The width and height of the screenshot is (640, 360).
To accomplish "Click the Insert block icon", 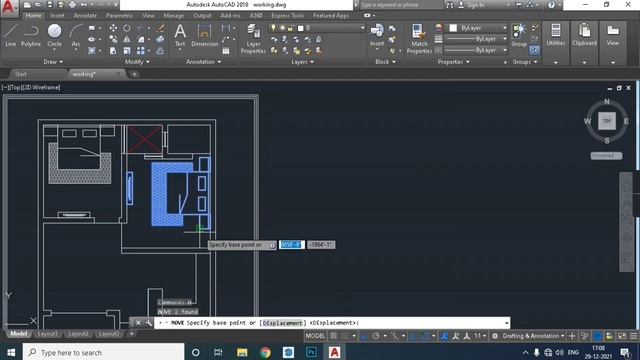I will (377, 35).
